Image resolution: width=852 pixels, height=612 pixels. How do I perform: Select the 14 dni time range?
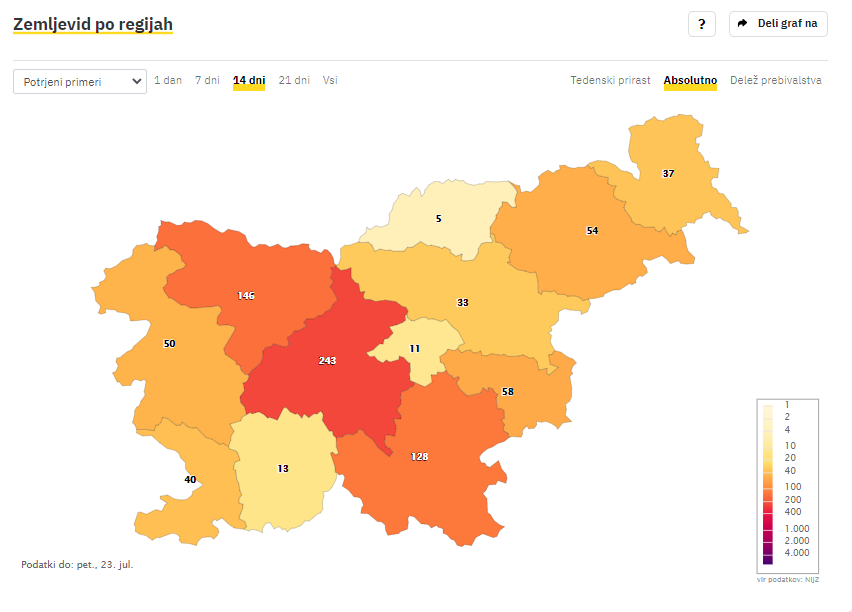[x=249, y=80]
